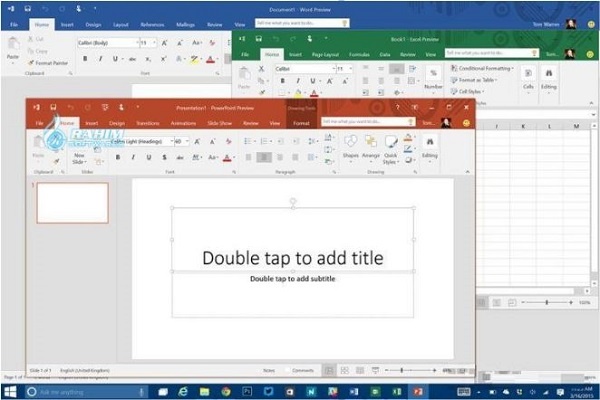This screenshot has width=600, height=400.
Task: Click Shapes gallery in PowerPoint
Action: click(351, 147)
